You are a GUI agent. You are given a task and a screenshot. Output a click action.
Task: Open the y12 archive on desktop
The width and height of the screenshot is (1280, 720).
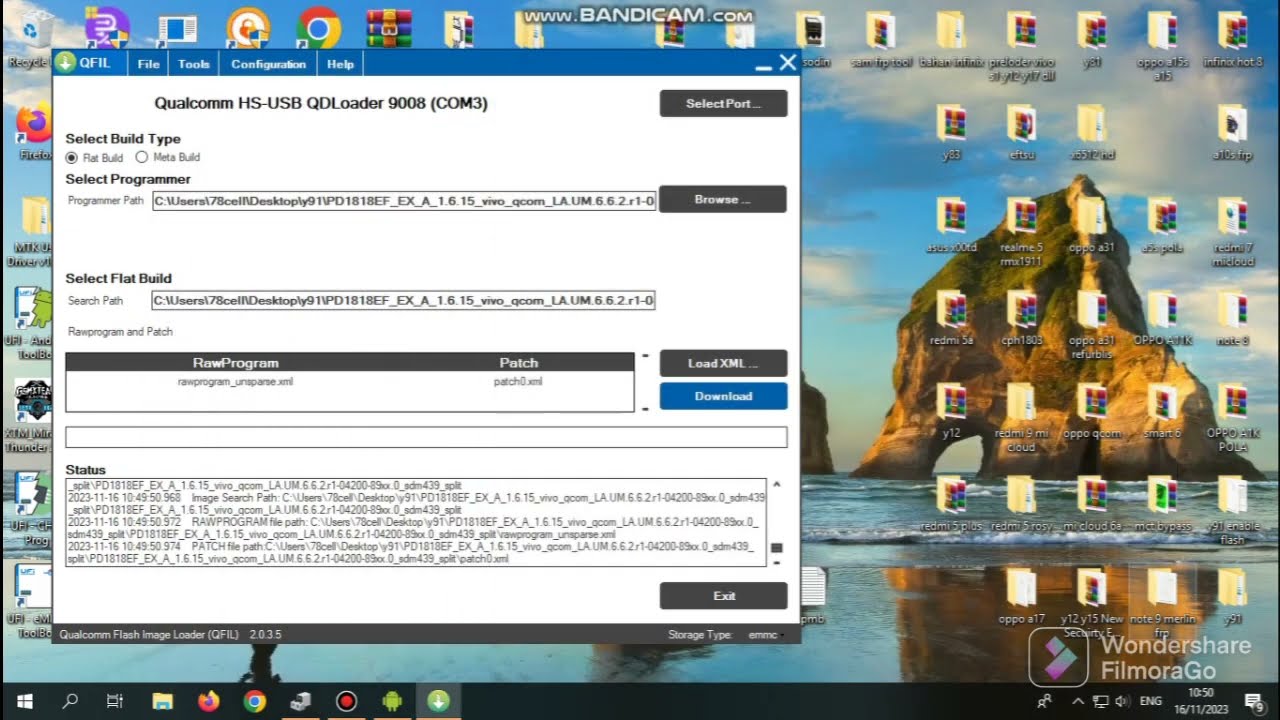click(x=951, y=412)
